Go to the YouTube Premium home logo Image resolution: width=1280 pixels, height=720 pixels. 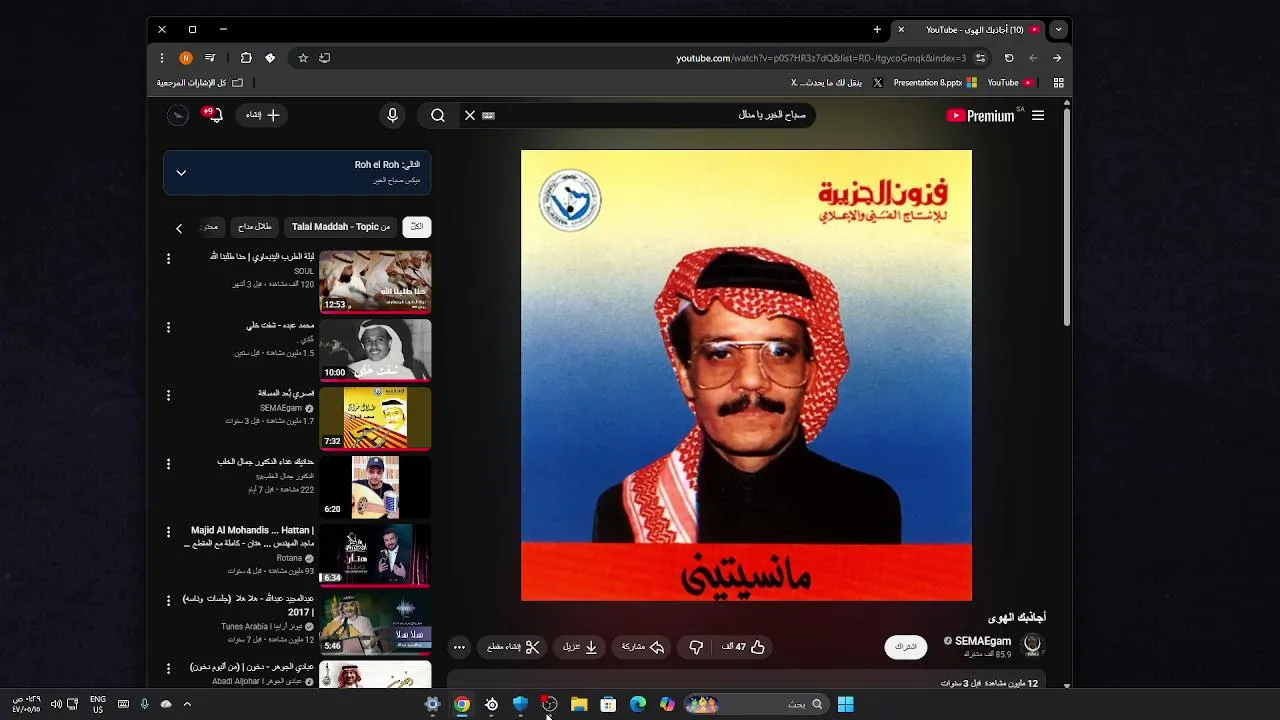[981, 116]
